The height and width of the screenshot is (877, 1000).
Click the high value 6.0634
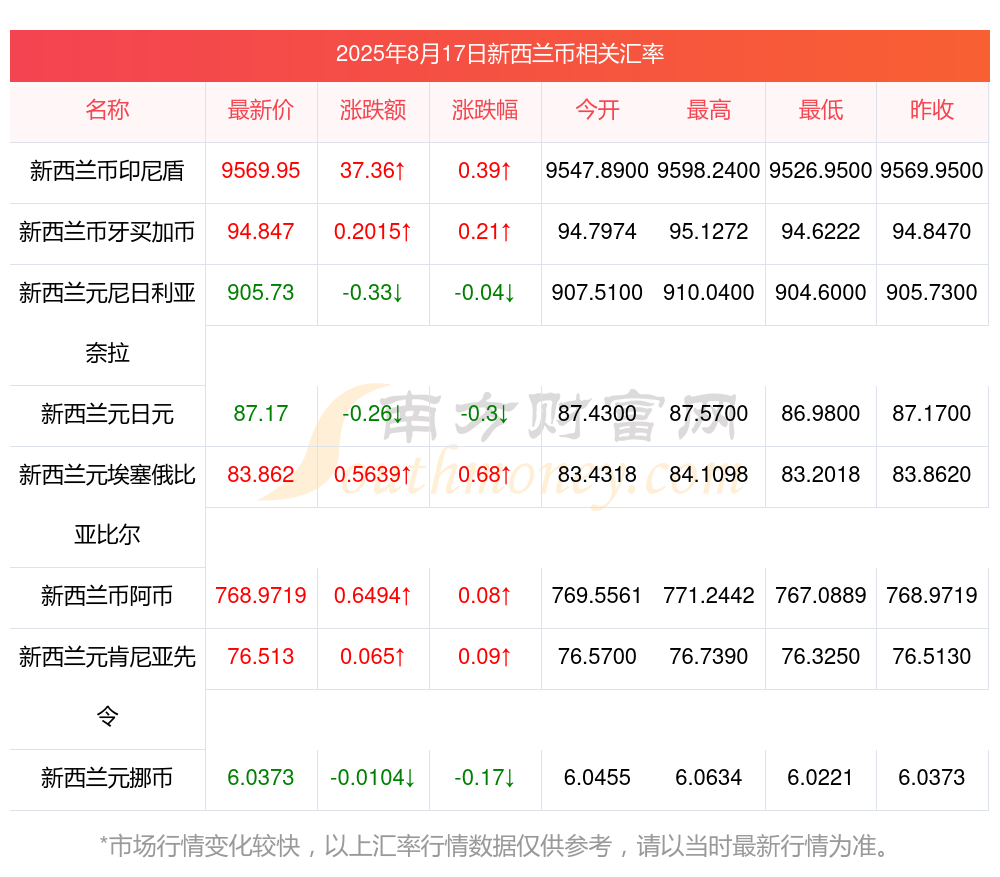[709, 778]
